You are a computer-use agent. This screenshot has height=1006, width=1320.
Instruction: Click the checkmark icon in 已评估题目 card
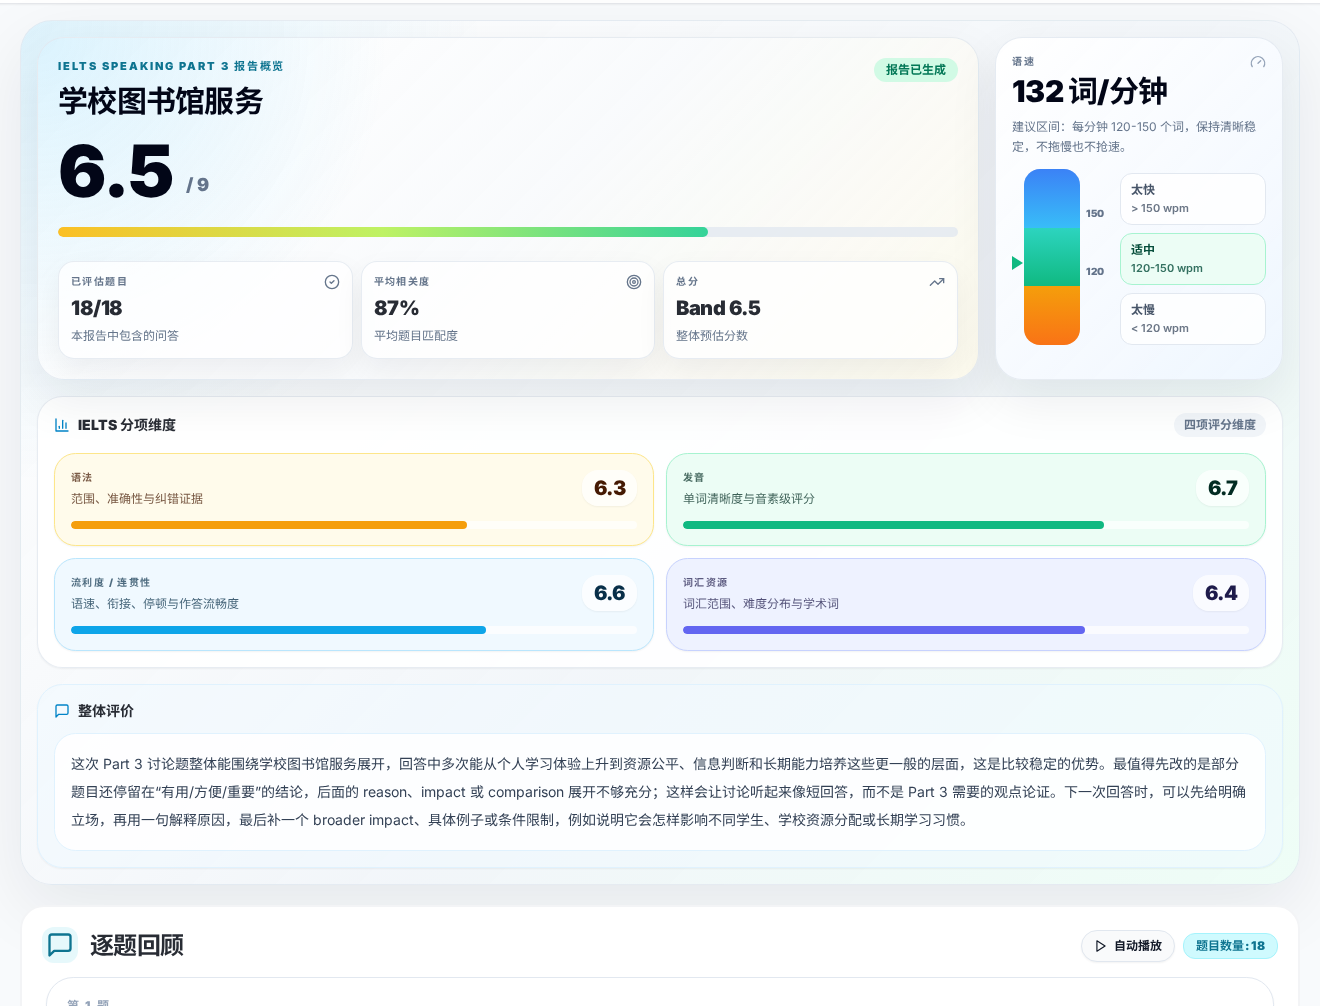[332, 282]
